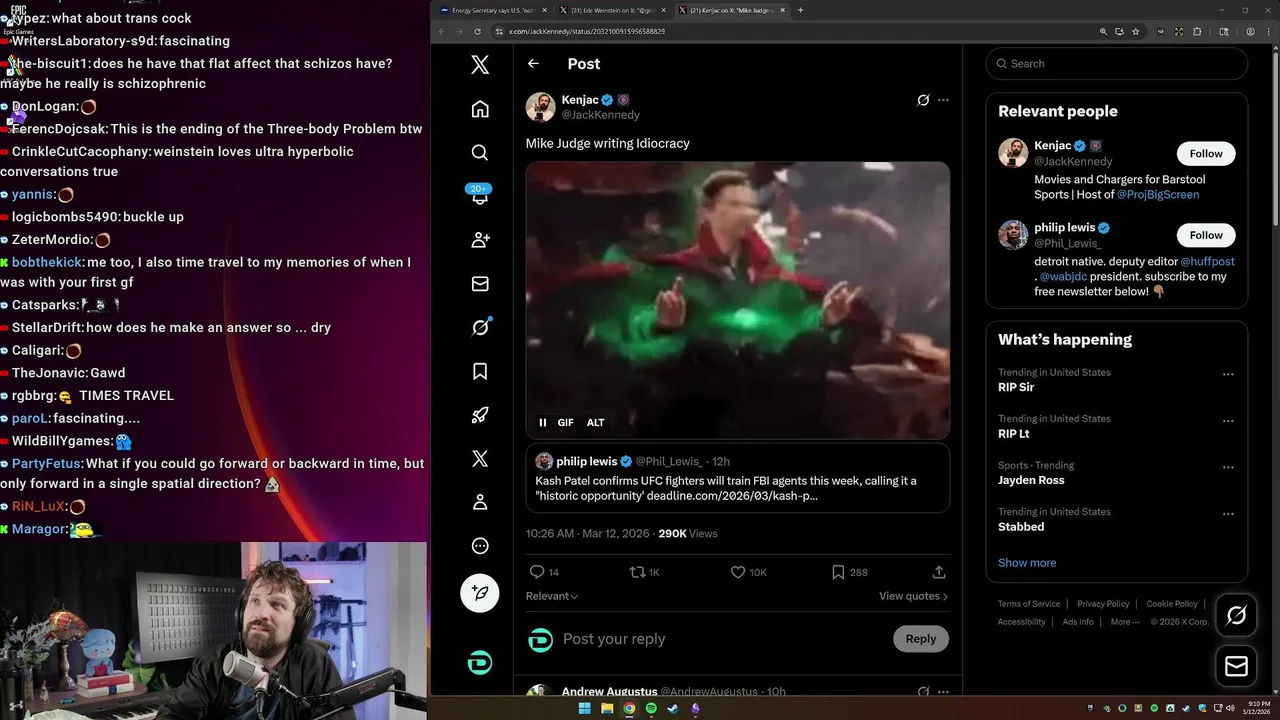Click Show more under What's happening
This screenshot has height=720, width=1280.
(x=1027, y=562)
